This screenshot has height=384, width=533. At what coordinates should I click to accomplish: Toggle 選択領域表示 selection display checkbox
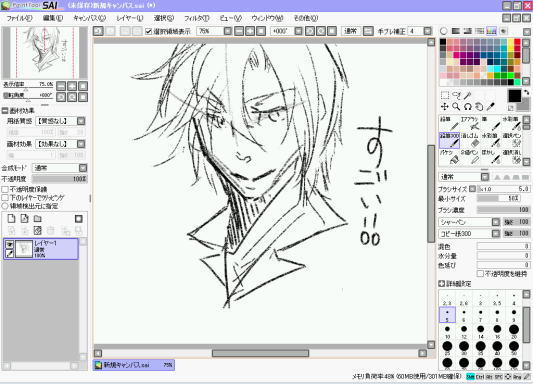click(148, 31)
